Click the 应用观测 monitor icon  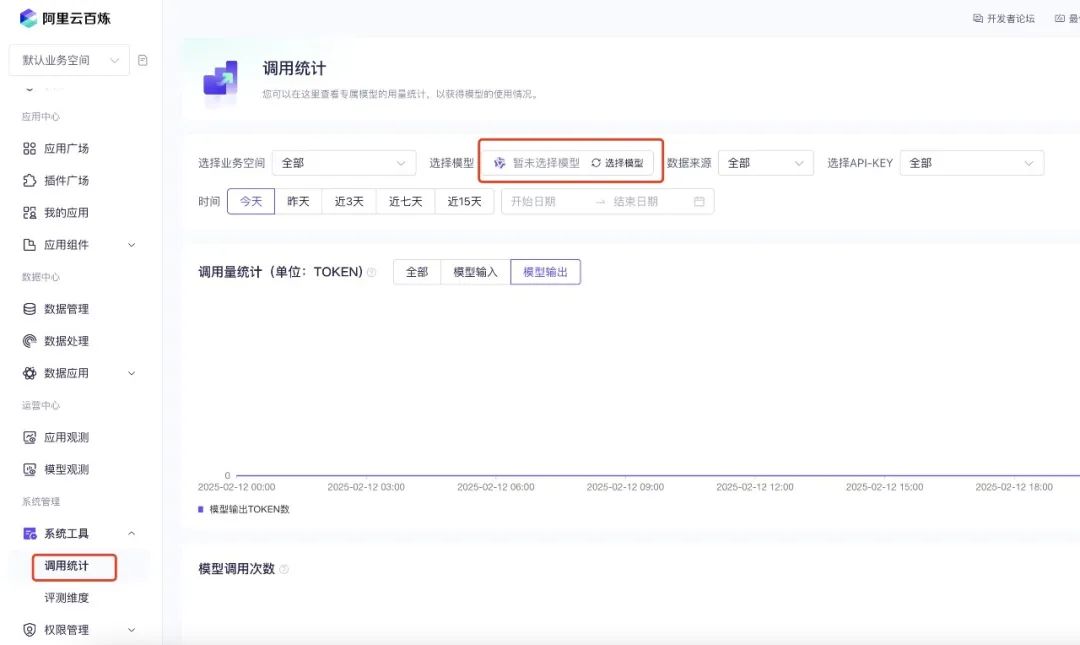point(30,438)
